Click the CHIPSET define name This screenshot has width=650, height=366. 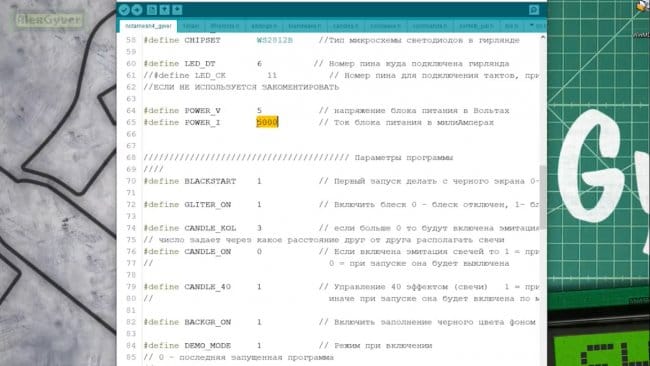tap(202, 40)
